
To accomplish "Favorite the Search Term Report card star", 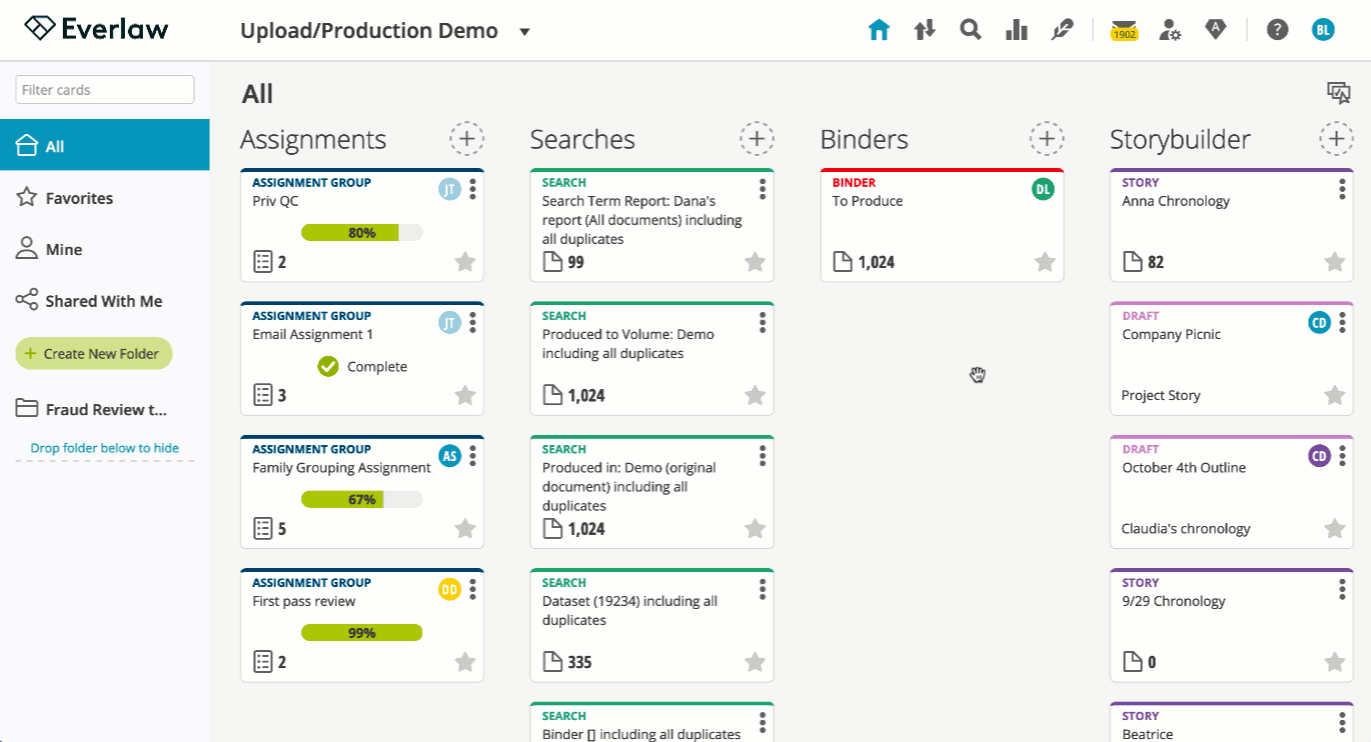I will click(x=755, y=262).
